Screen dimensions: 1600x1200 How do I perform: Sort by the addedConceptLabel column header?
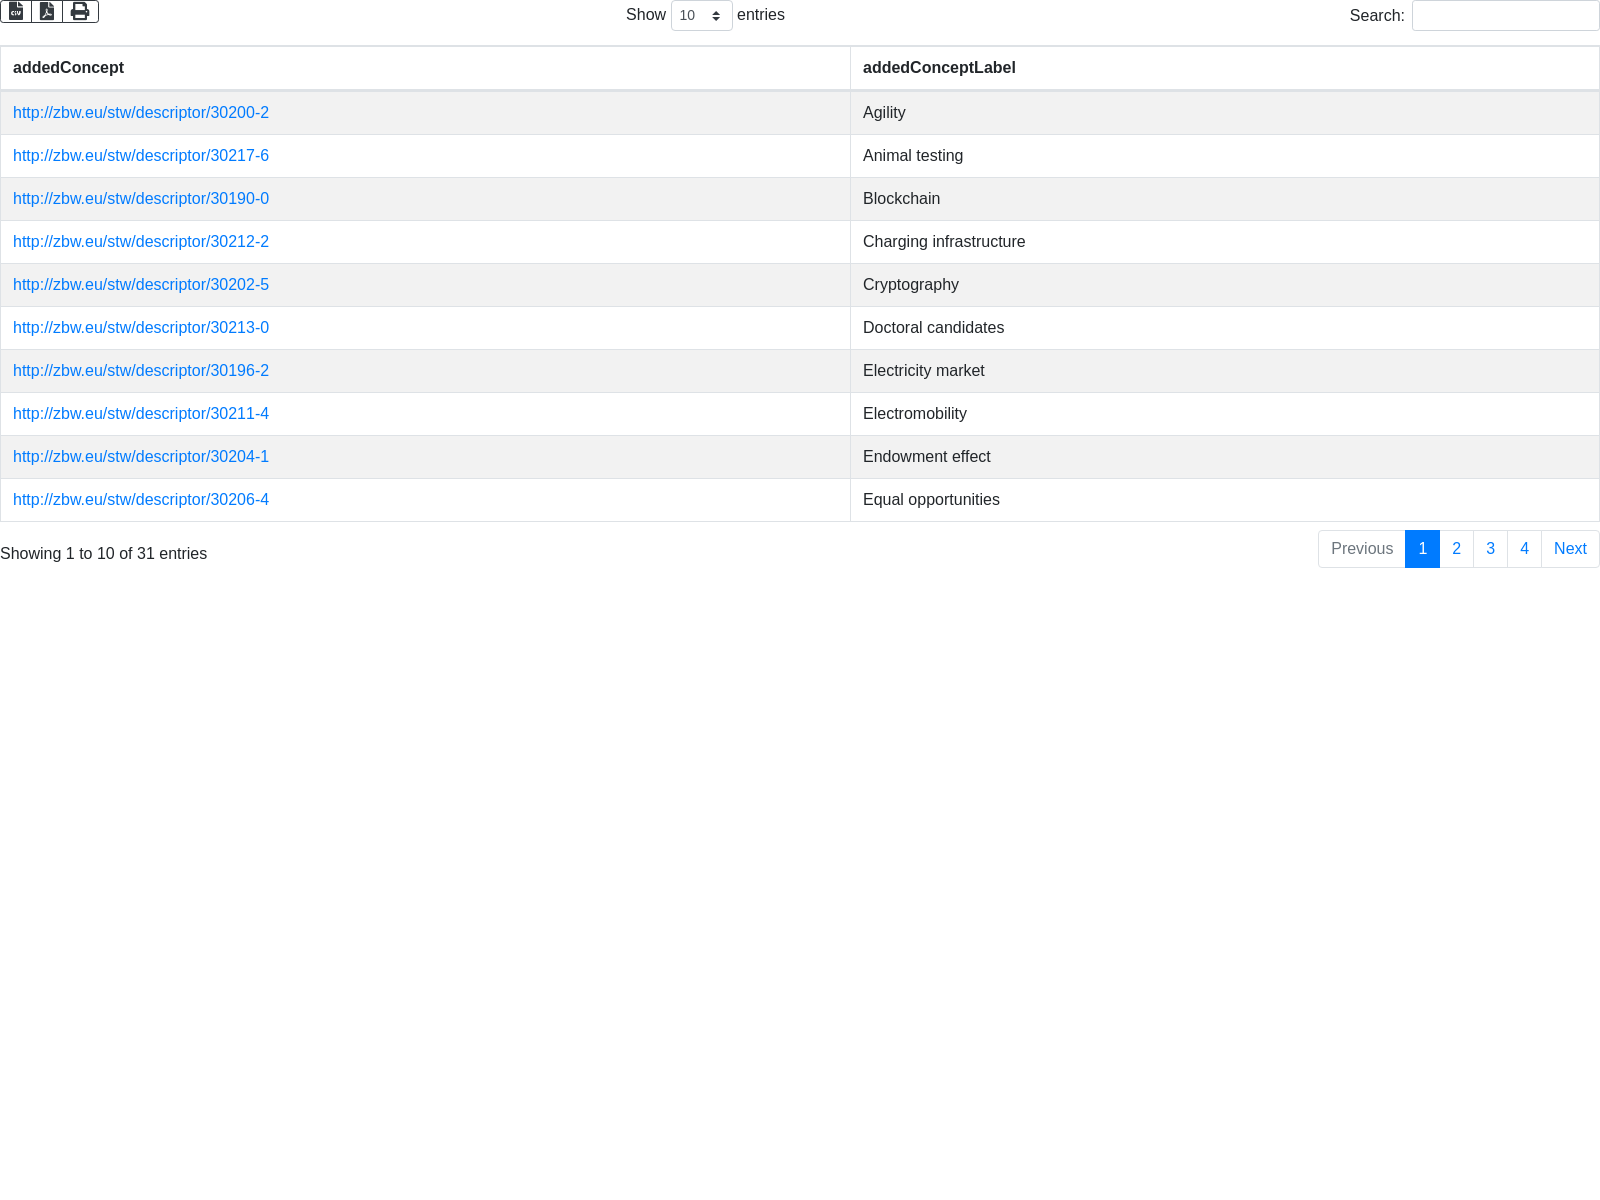(939, 68)
